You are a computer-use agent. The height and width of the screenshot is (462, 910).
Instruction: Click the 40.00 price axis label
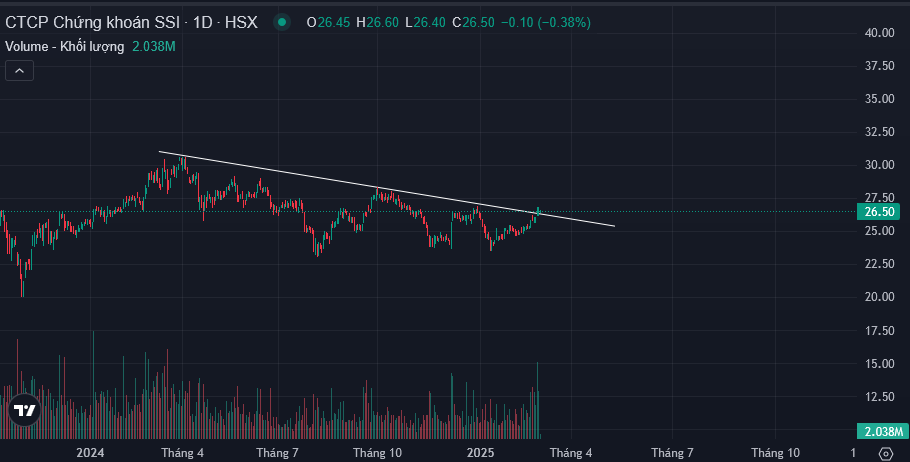879,33
